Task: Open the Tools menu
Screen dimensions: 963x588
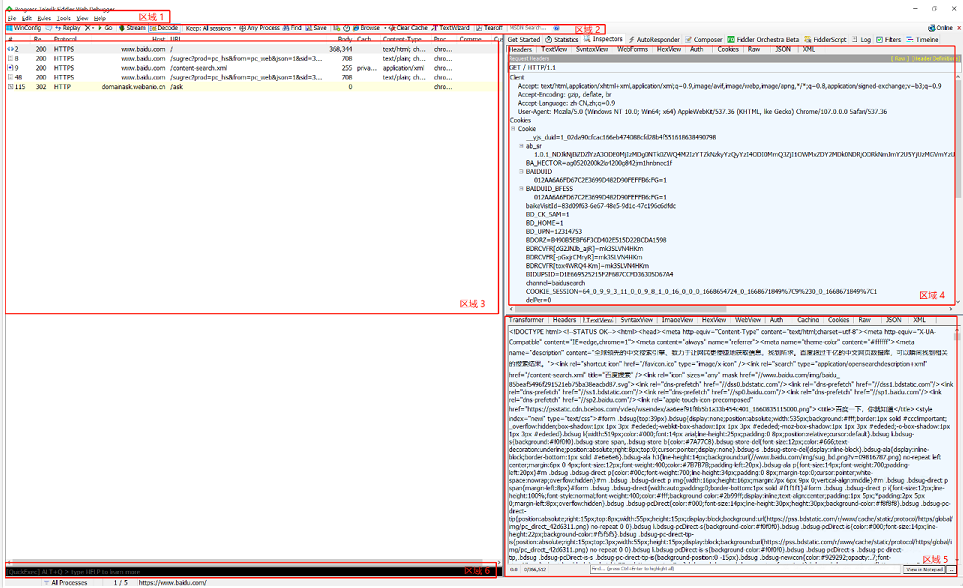Action: click(64, 18)
